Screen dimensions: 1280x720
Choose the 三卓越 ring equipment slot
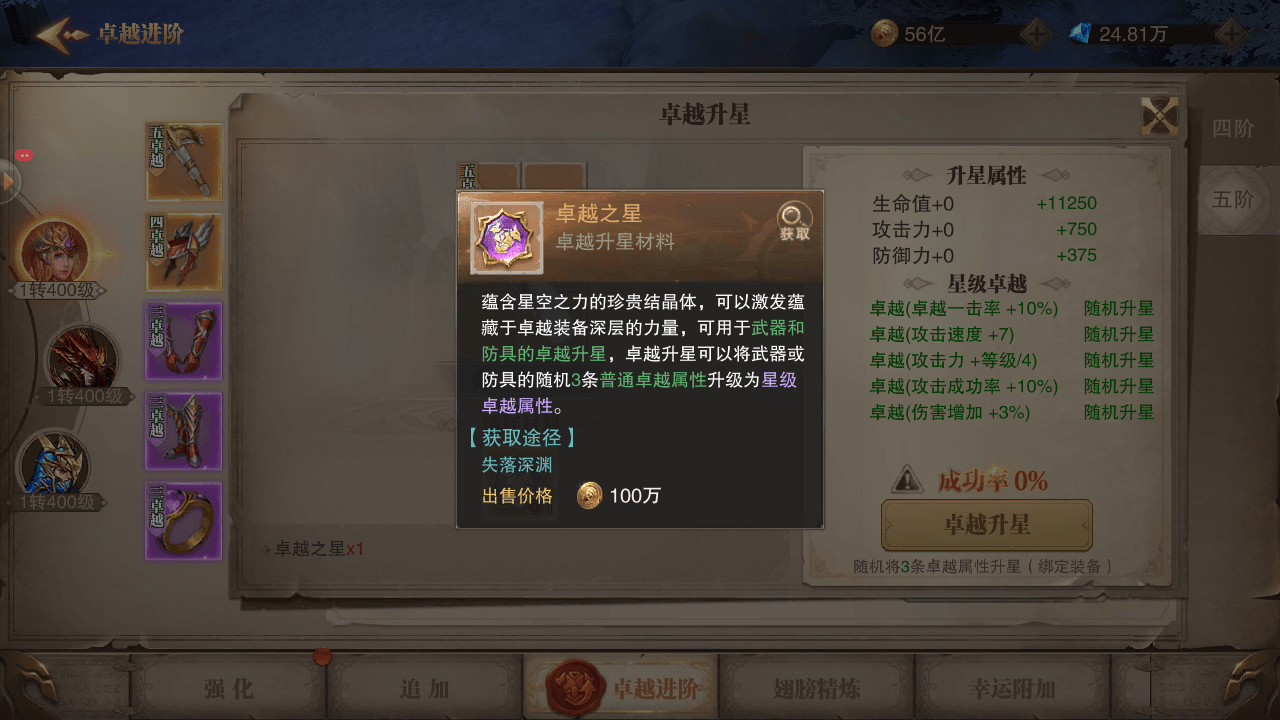click(x=185, y=521)
